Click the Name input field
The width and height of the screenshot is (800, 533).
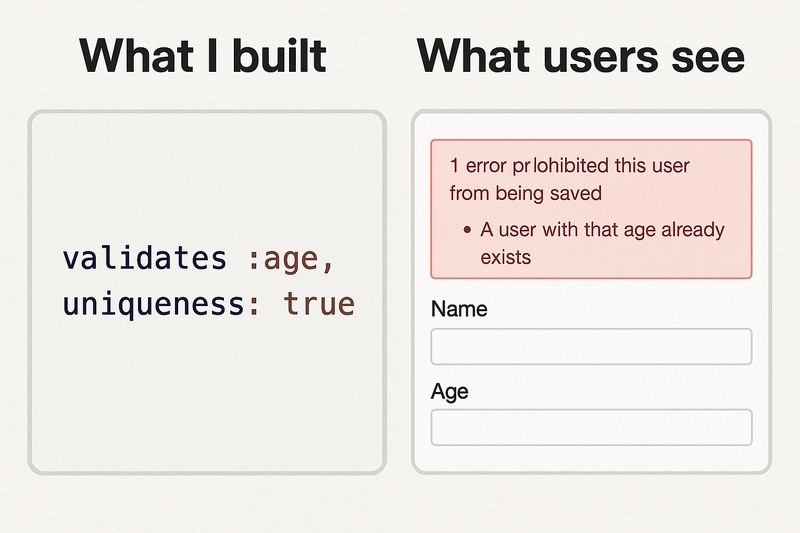(x=591, y=347)
